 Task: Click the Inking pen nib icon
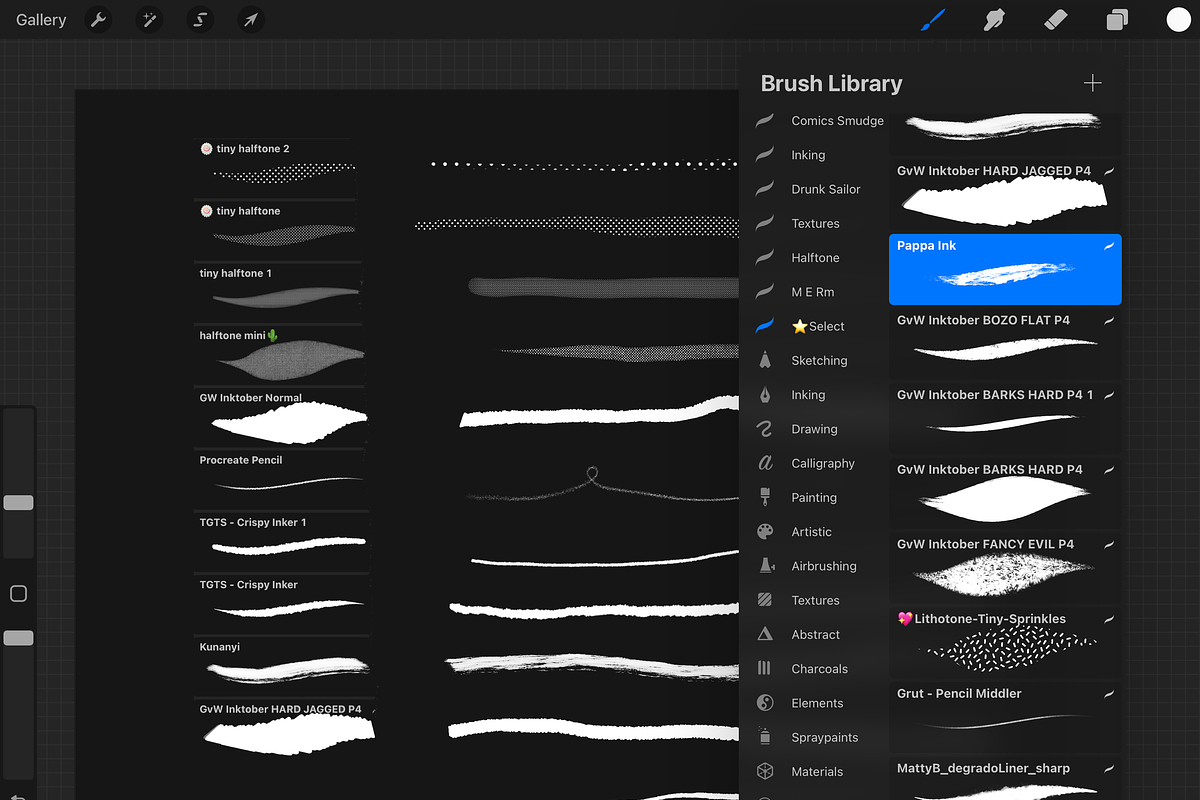765,395
